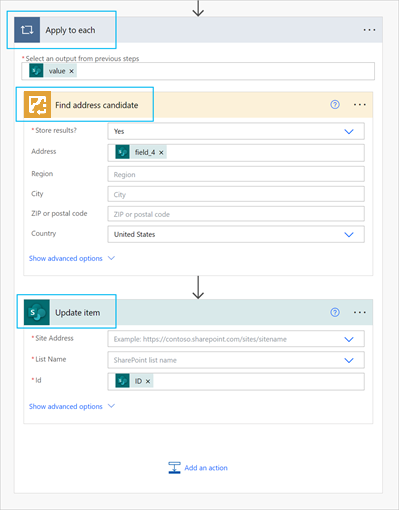The height and width of the screenshot is (510, 399).
Task: Expand advanced options under Update item
Action: coord(72,406)
